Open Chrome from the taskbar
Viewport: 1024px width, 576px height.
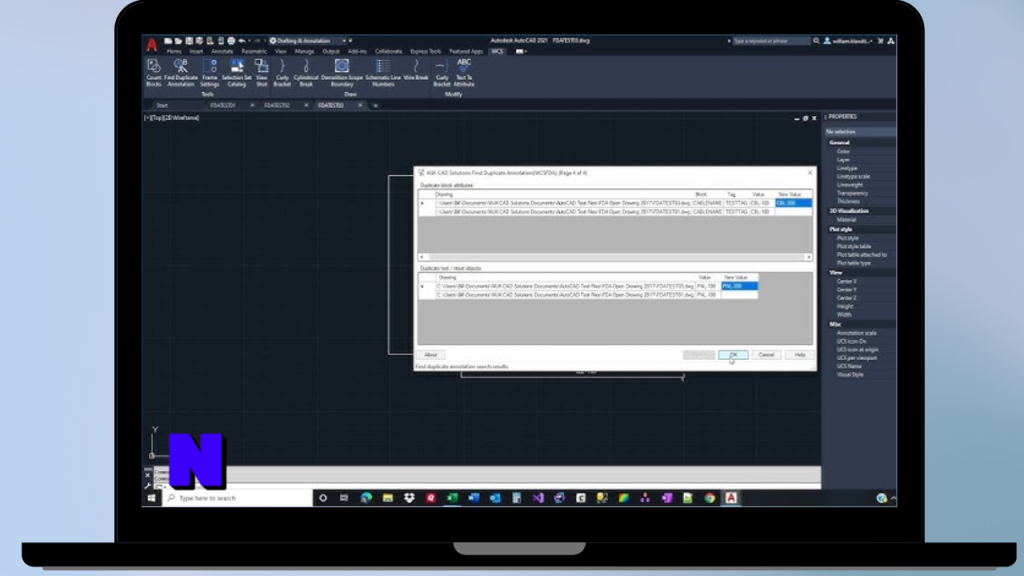click(x=710, y=498)
